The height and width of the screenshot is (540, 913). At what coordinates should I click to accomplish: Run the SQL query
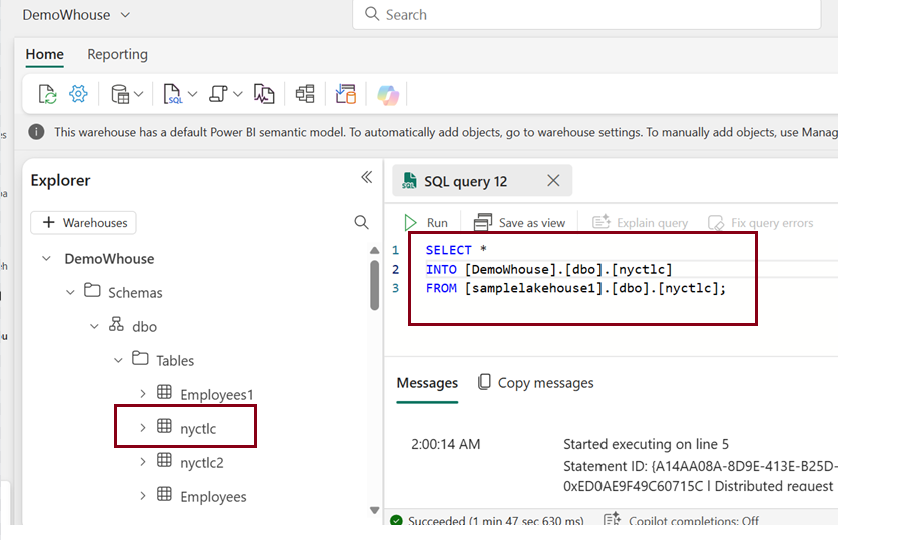(x=426, y=222)
